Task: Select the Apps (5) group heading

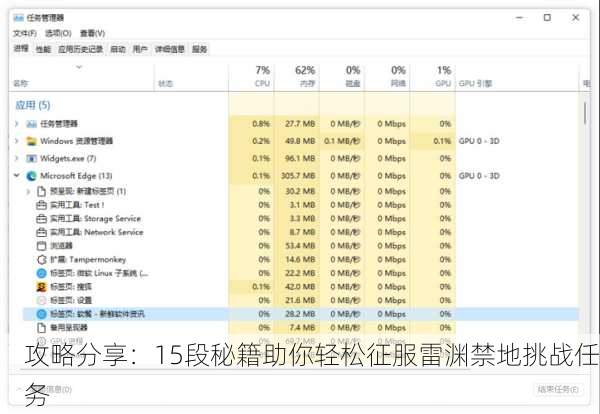Action: coord(33,105)
